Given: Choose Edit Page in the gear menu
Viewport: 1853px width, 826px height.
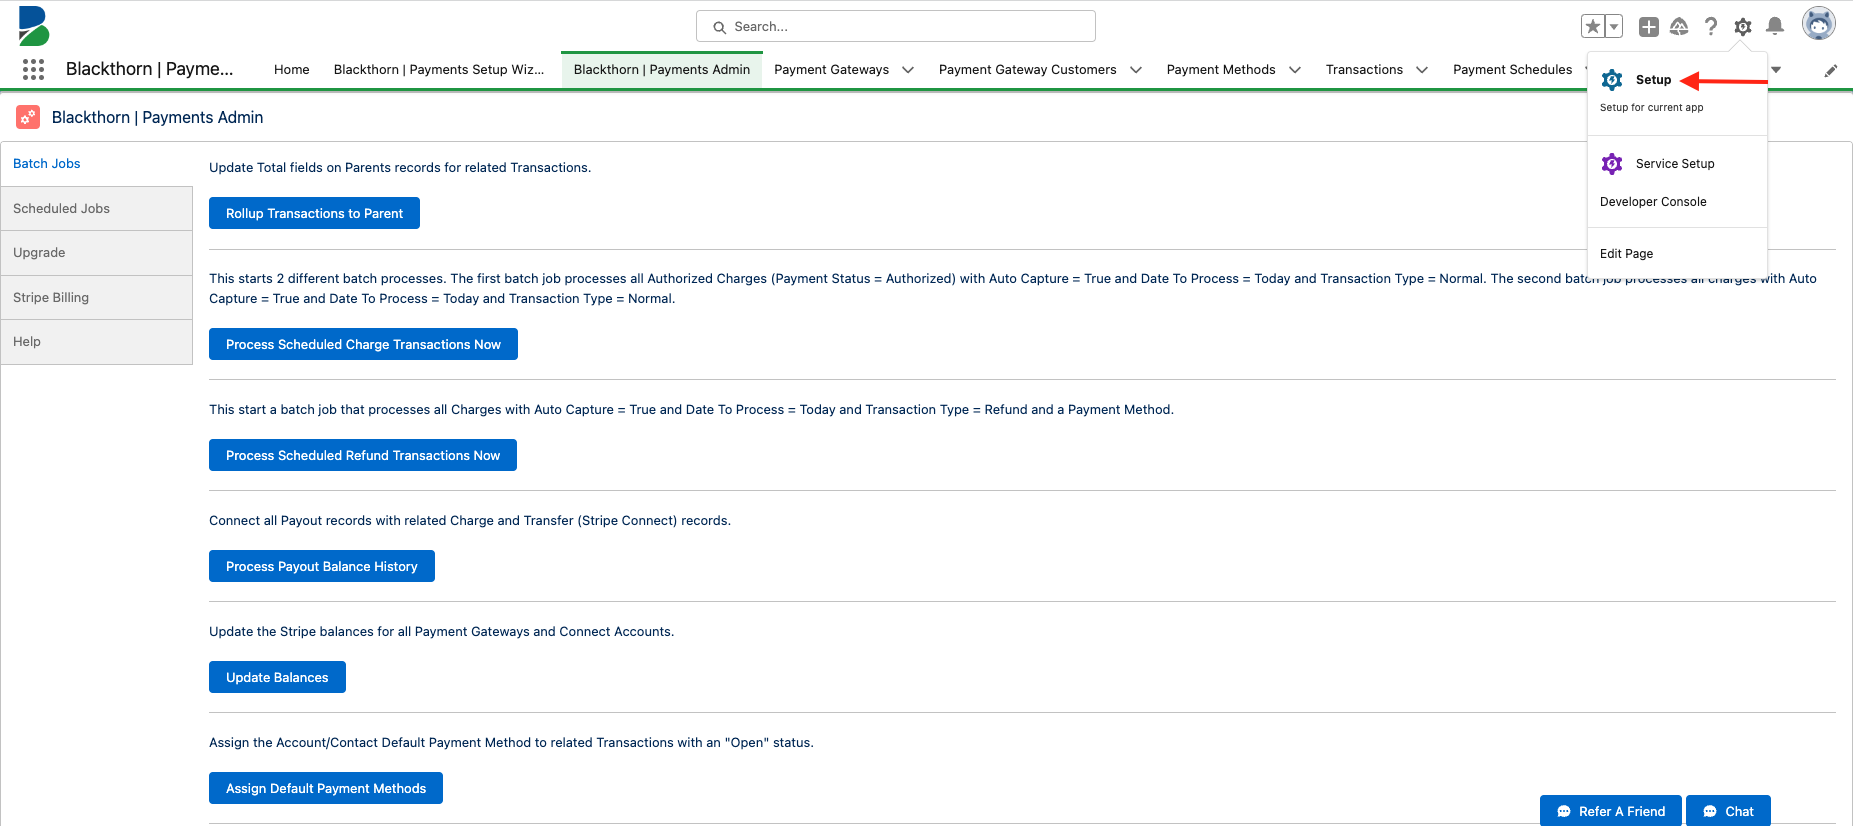Looking at the screenshot, I should [1626, 254].
